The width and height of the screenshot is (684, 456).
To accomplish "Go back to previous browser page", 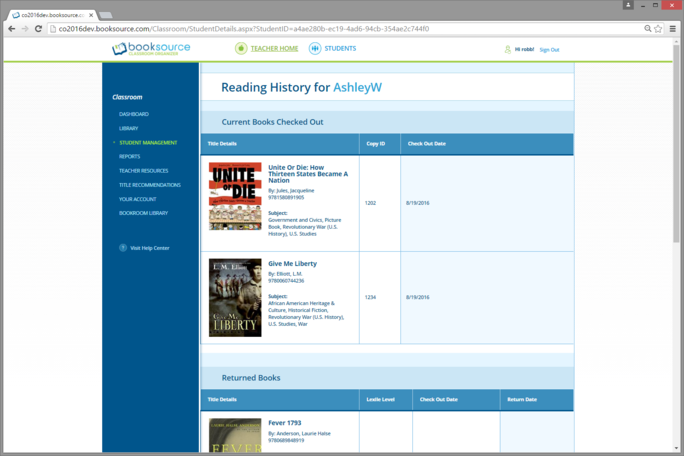I will [11, 29].
